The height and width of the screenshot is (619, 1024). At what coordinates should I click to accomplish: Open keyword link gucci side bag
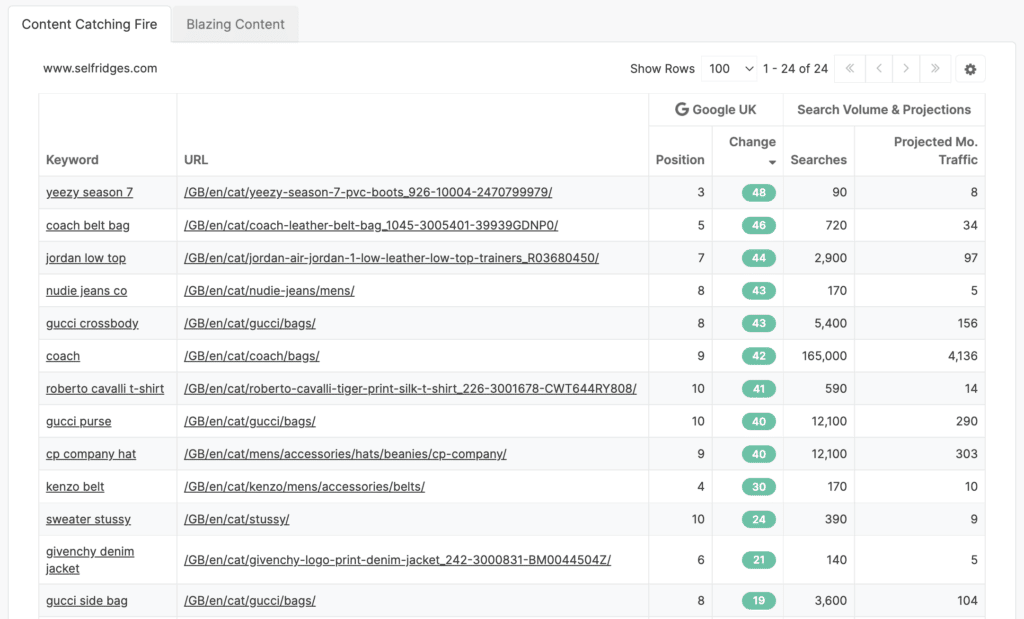[87, 601]
